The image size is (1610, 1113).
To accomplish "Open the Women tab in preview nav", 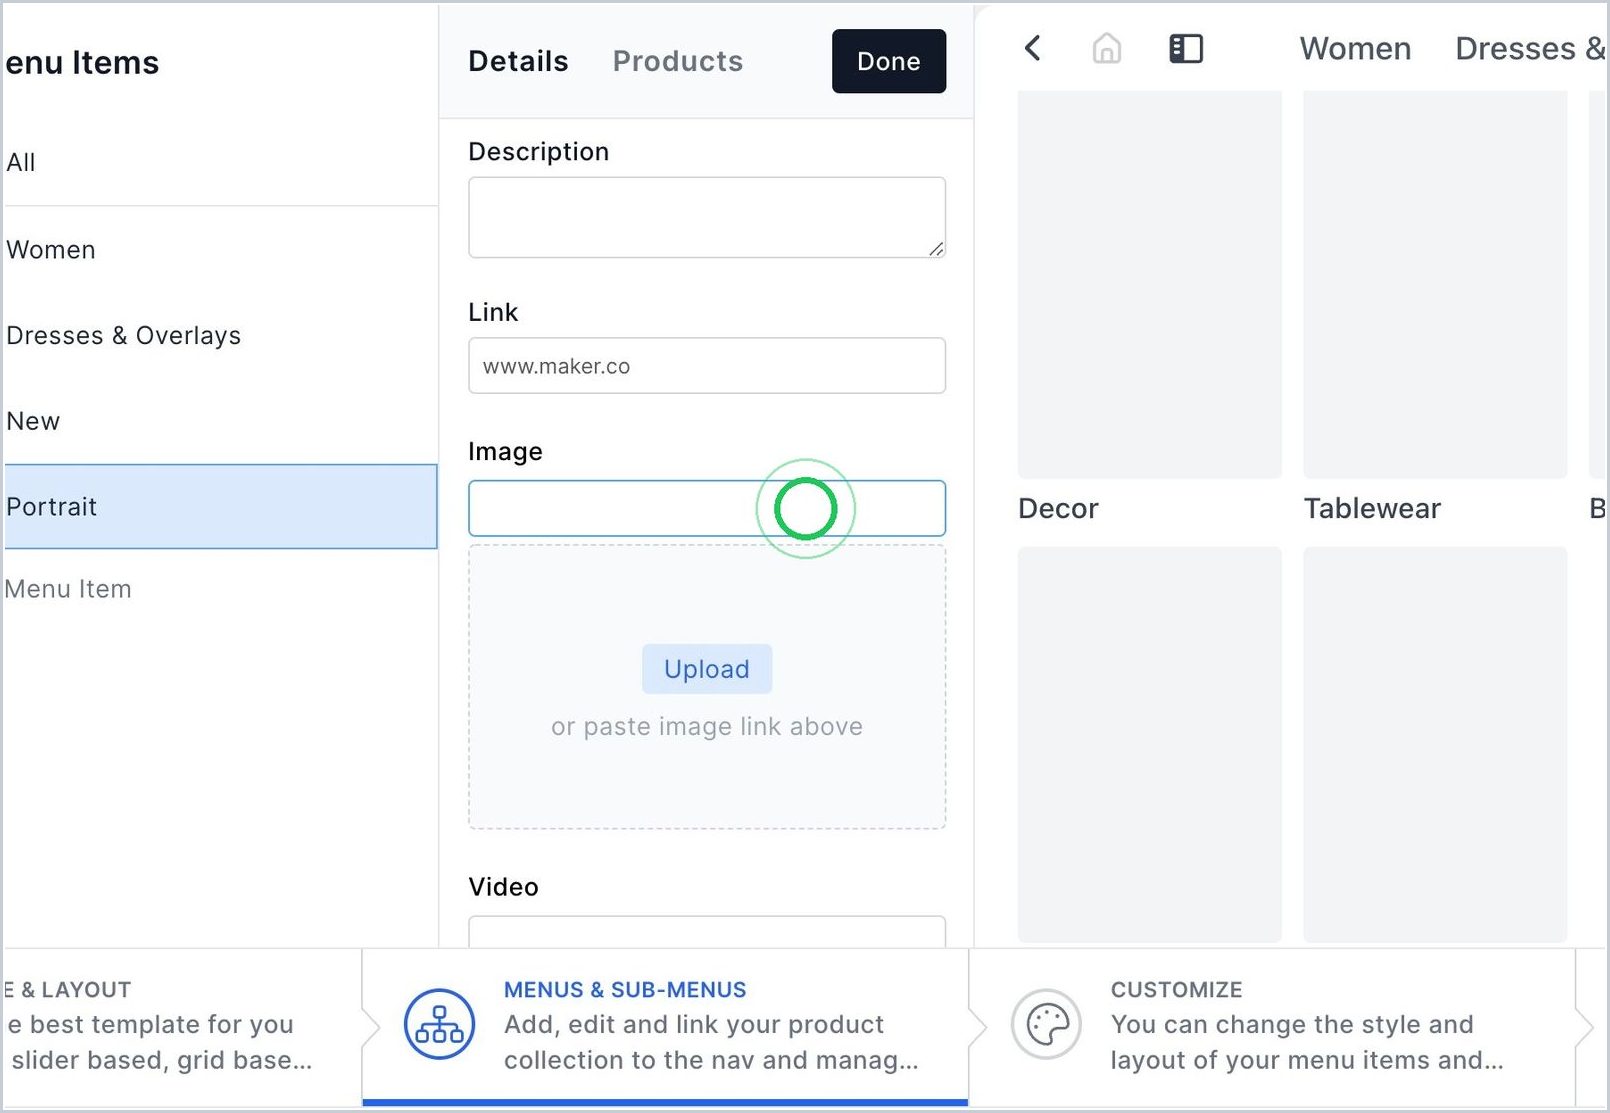I will click(x=1355, y=48).
